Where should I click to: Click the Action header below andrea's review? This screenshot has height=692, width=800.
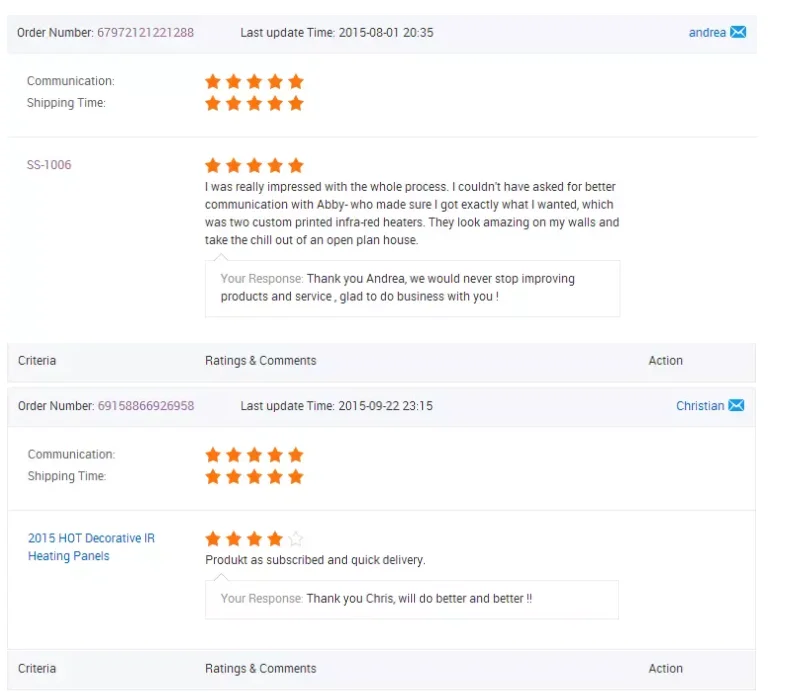[x=665, y=361]
